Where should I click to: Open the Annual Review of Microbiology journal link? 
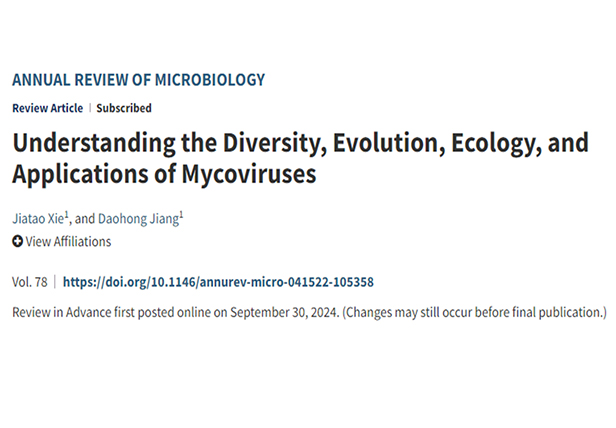coord(138,80)
